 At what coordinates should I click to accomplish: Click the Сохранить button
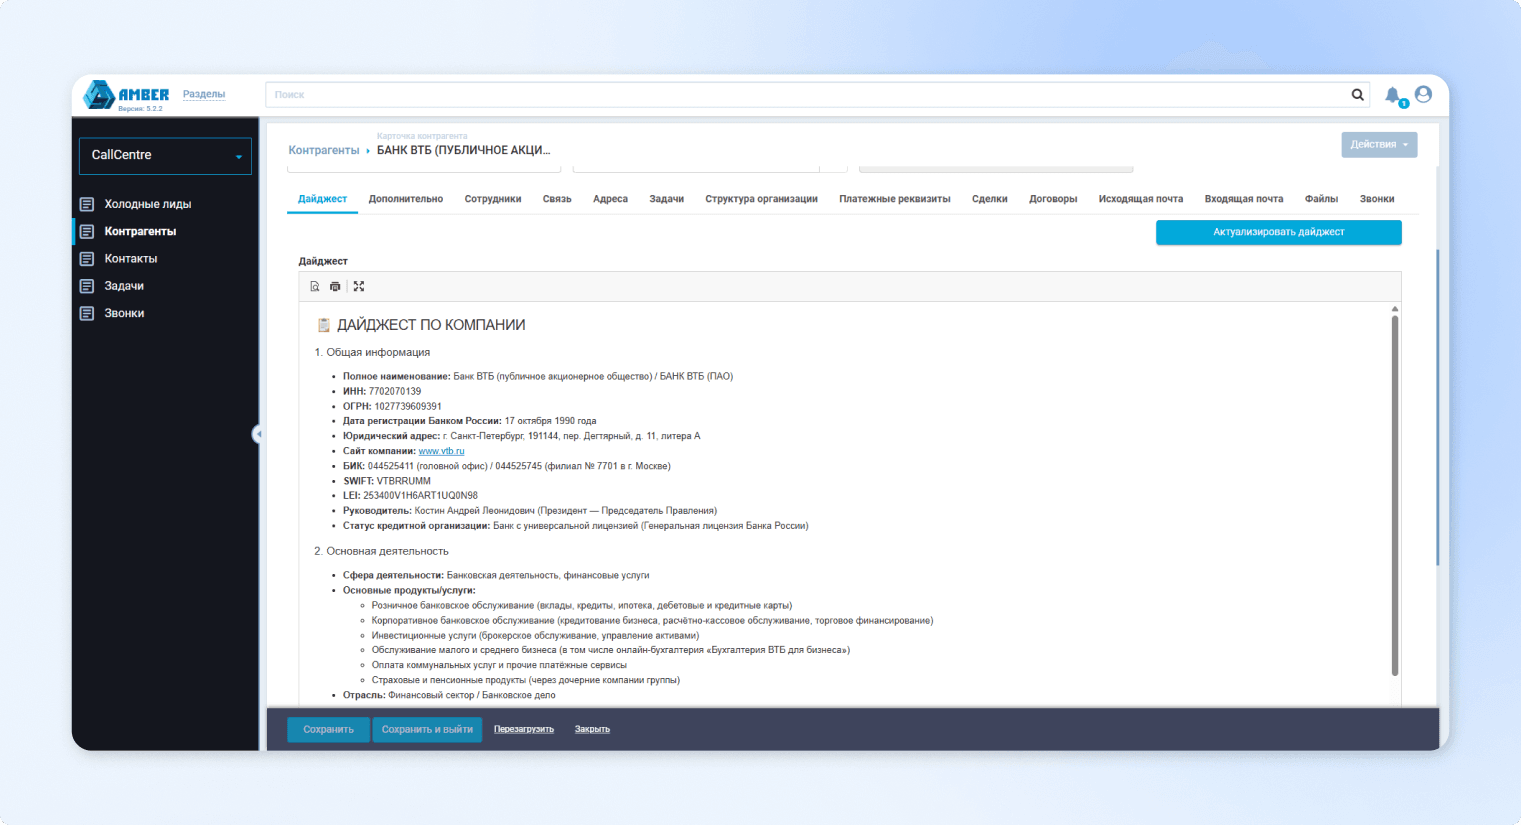[x=328, y=730]
